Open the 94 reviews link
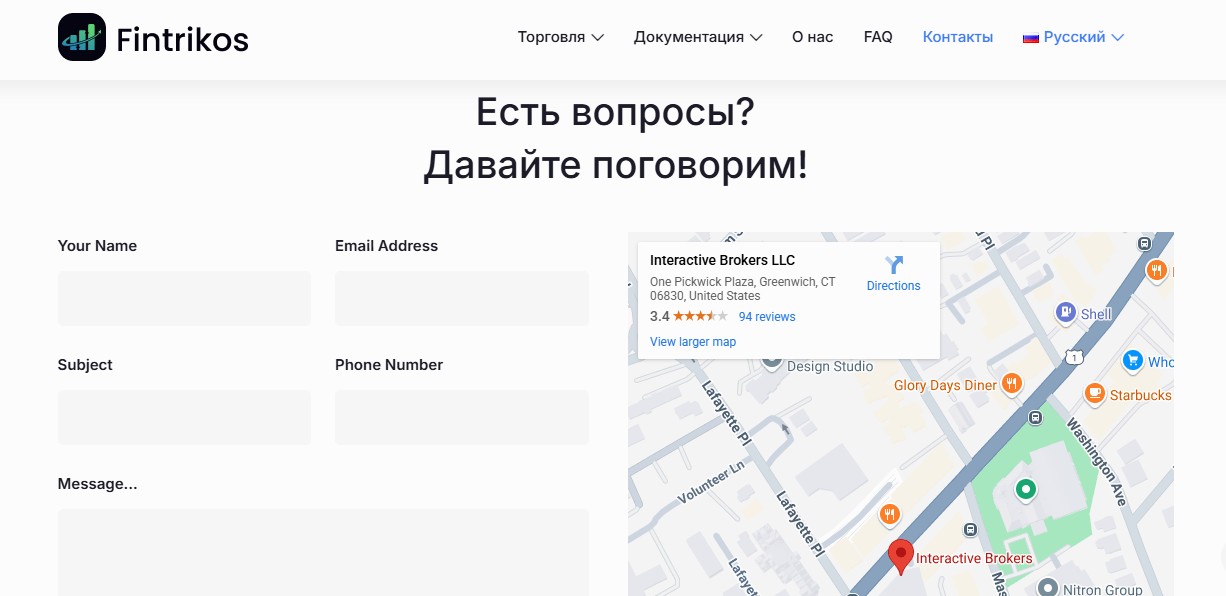Screen dimensions: 1226x596 [767, 317]
